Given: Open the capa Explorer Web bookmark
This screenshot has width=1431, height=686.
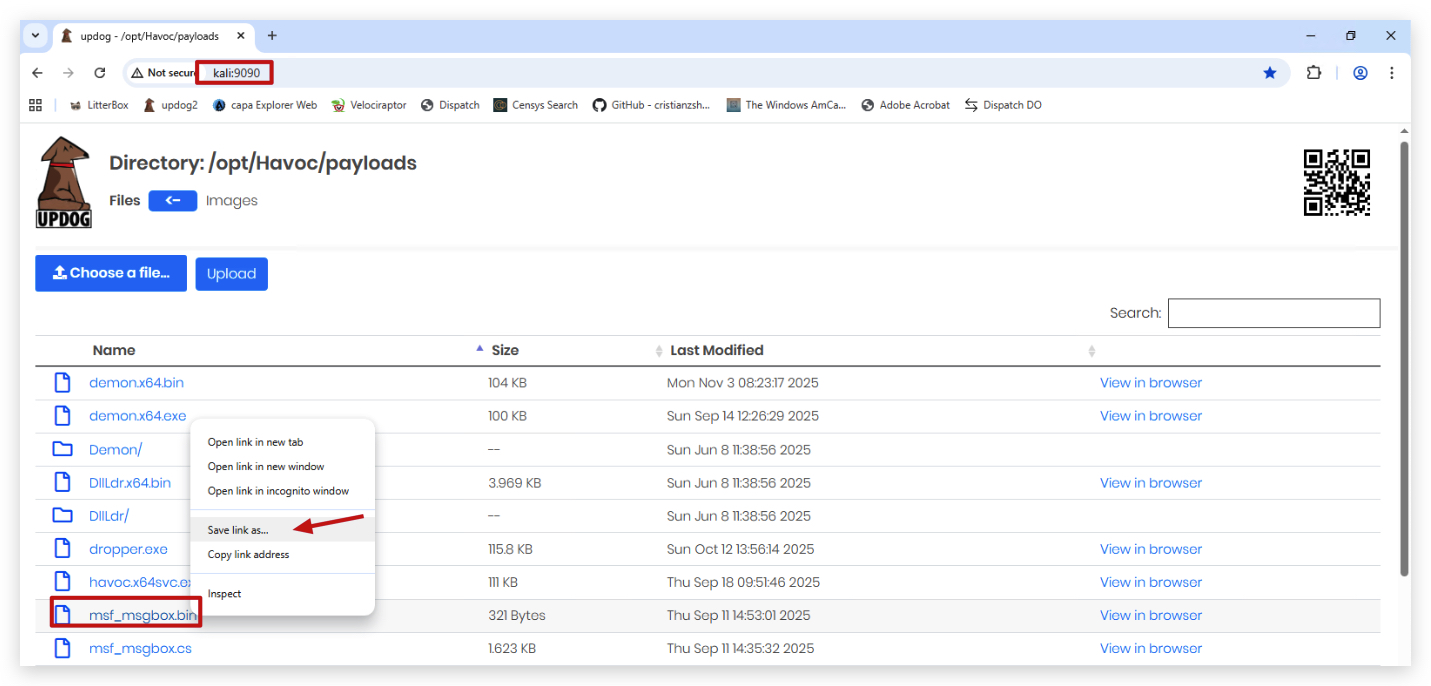Looking at the screenshot, I should pos(265,105).
